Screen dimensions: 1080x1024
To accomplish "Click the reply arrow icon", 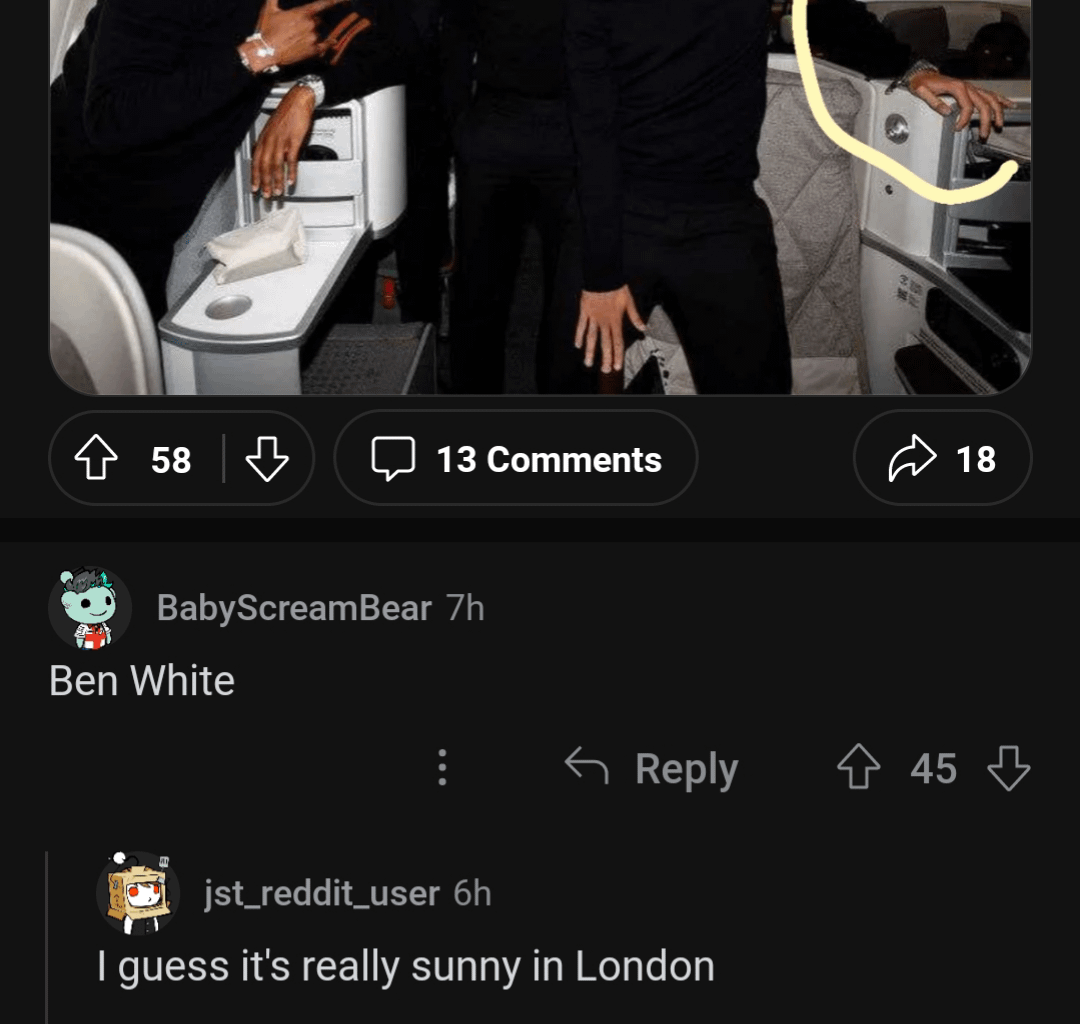I will pos(587,767).
